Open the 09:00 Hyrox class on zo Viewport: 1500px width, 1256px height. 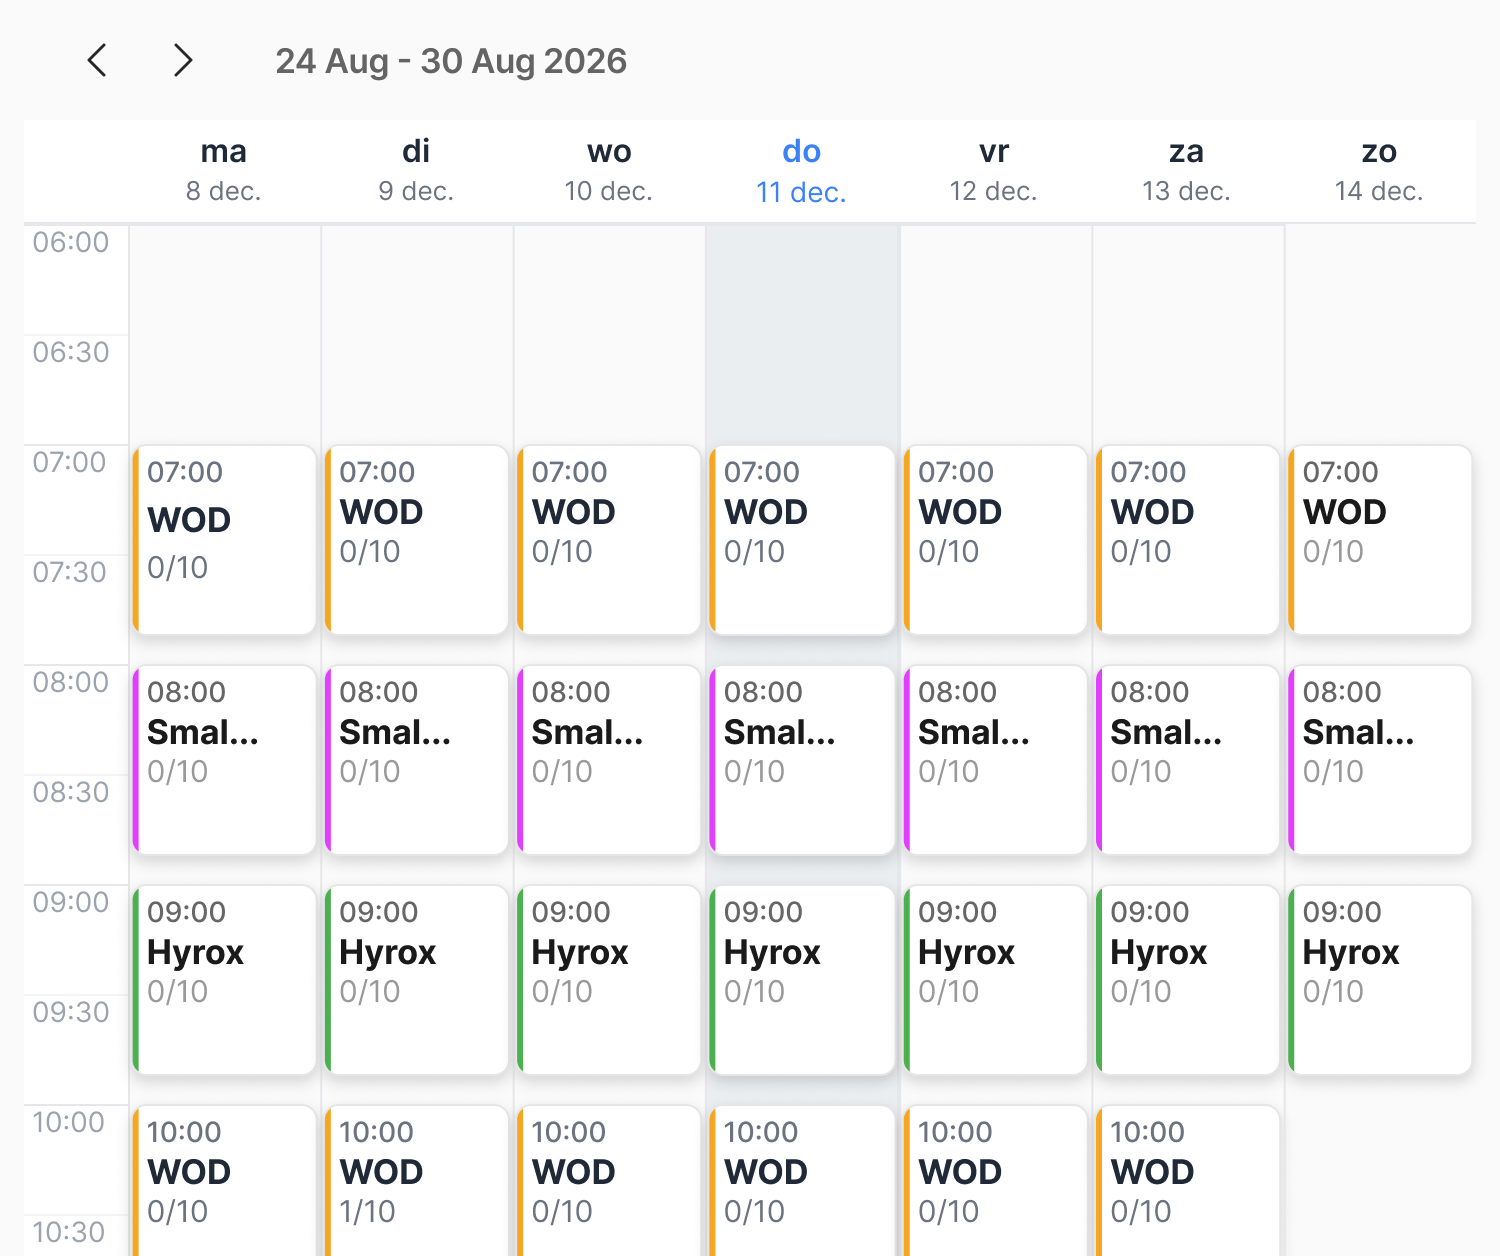click(x=1379, y=980)
